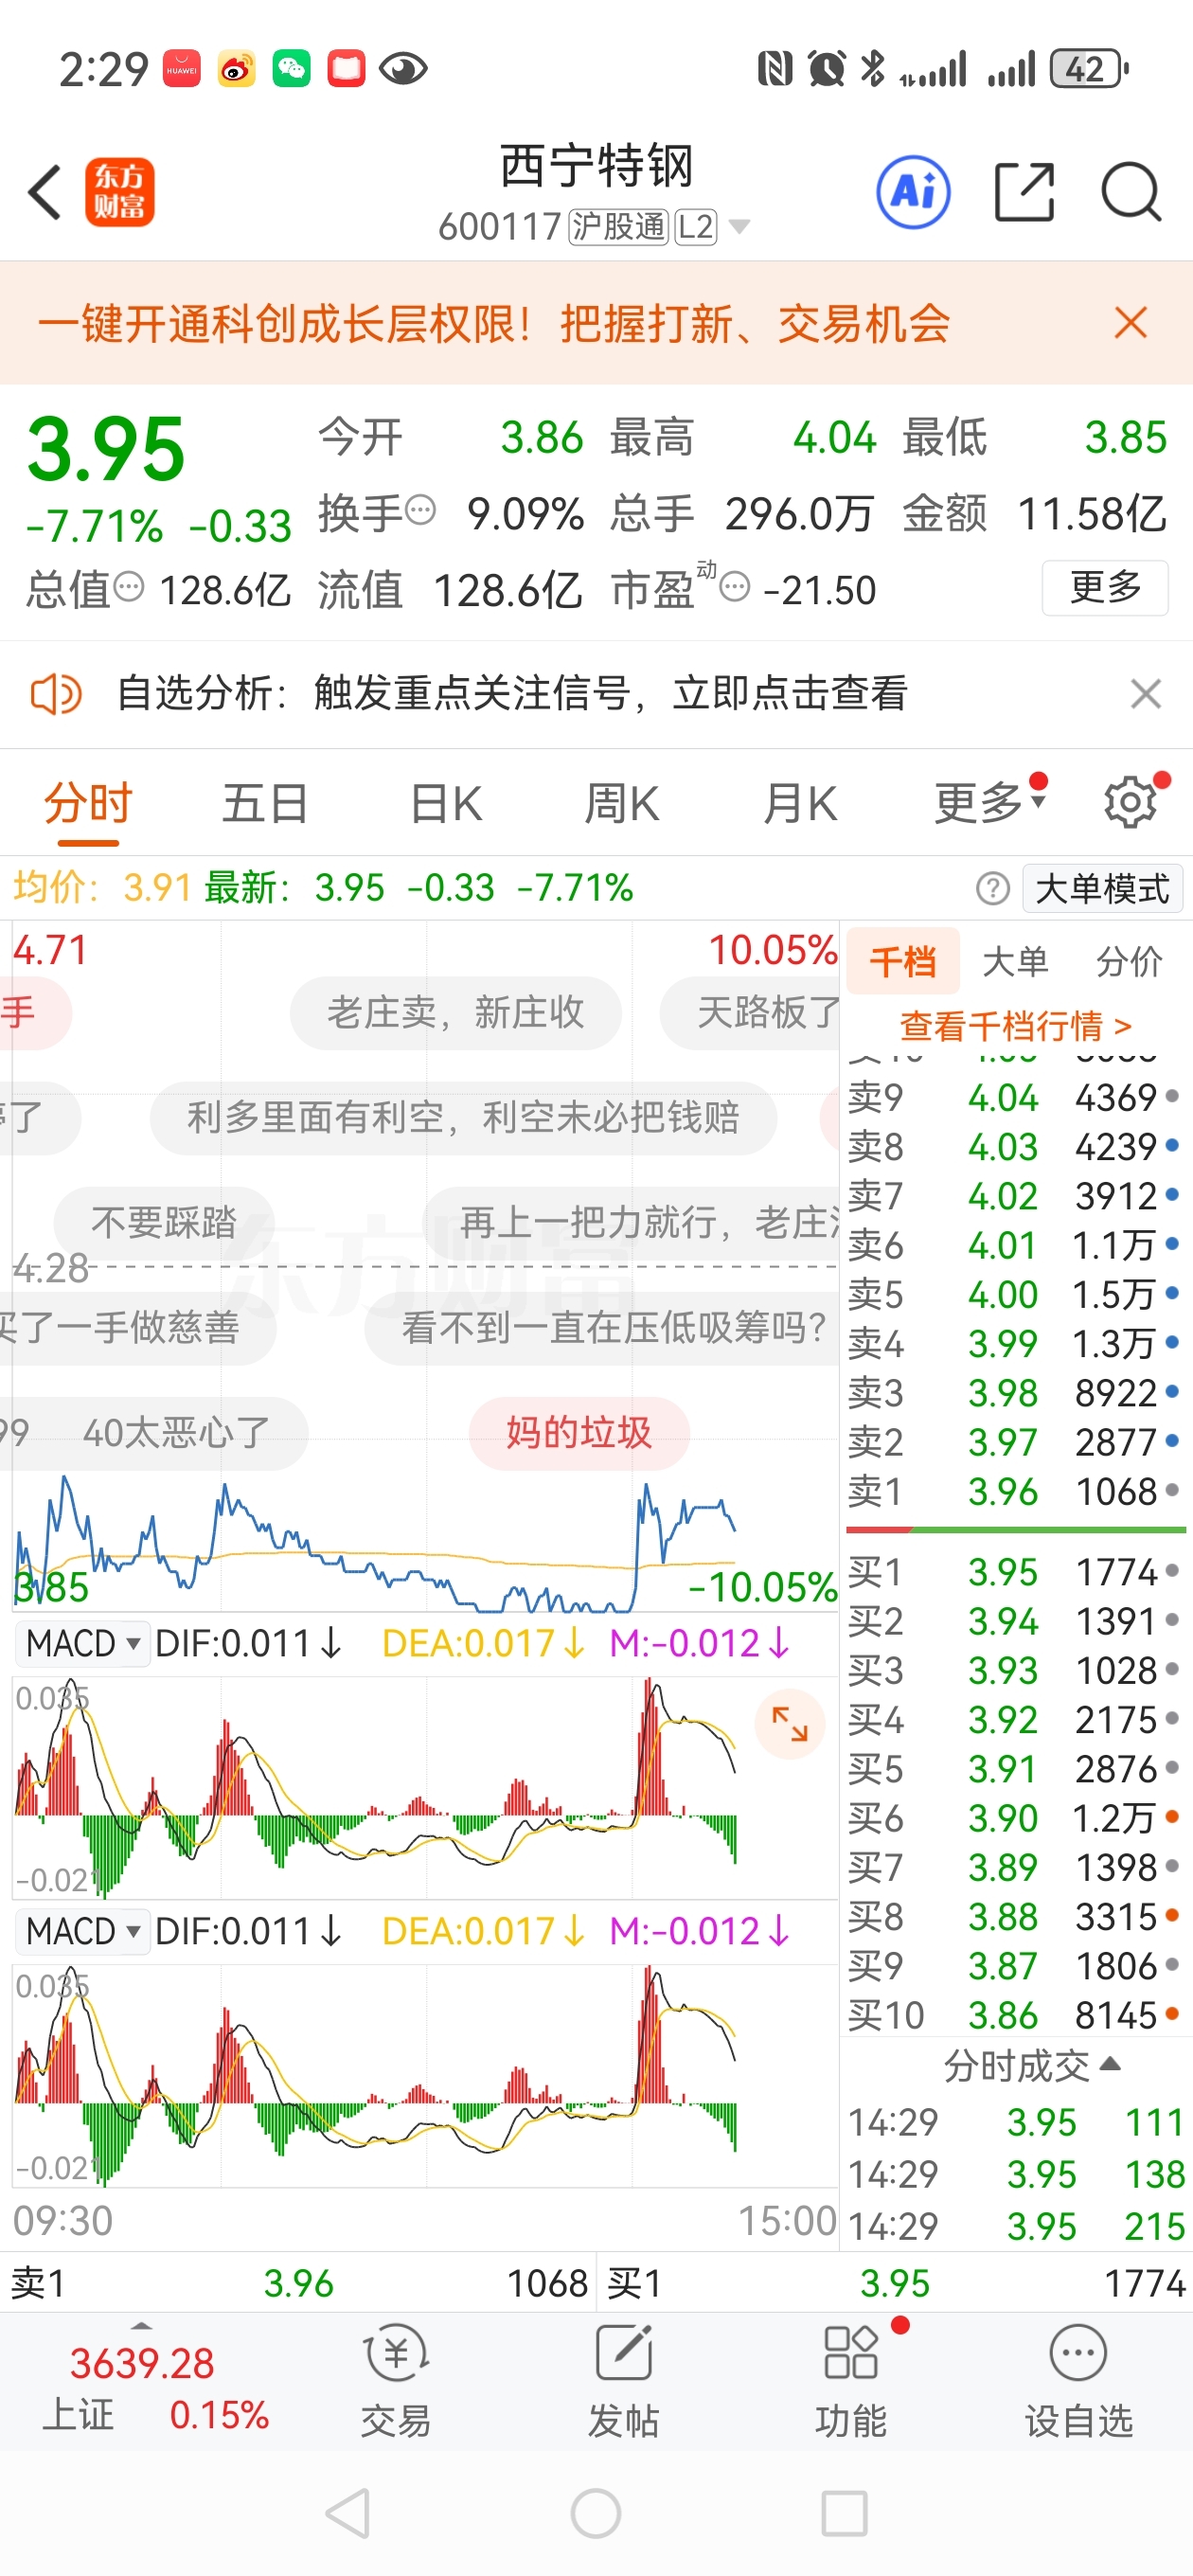Tap 卖3 row at 3.98
The width and height of the screenshot is (1193, 2576).
[x=1015, y=1392]
